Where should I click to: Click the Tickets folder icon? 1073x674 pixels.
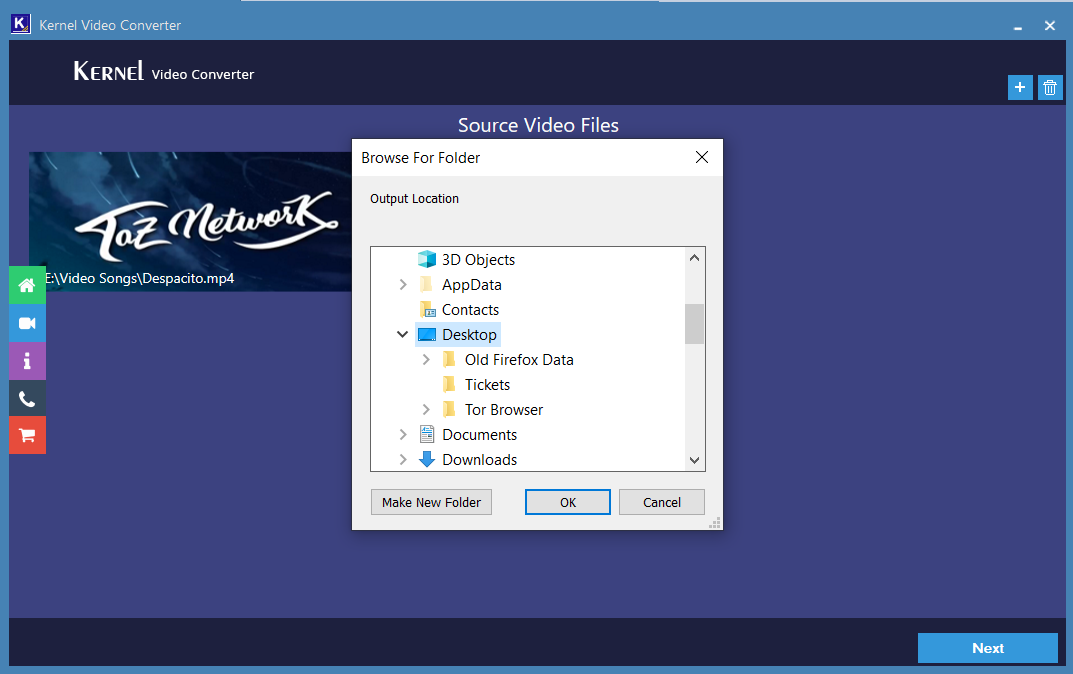point(450,384)
